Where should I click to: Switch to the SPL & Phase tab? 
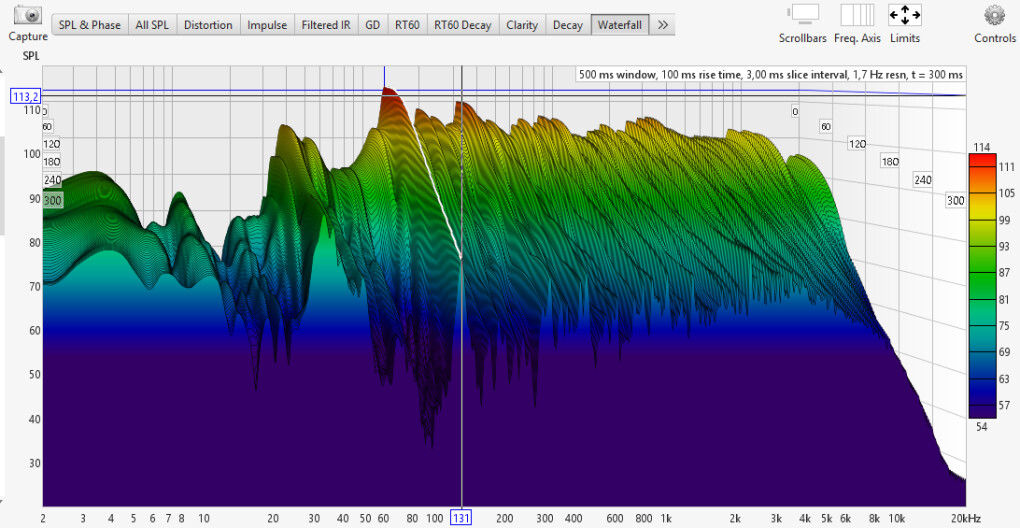90,25
